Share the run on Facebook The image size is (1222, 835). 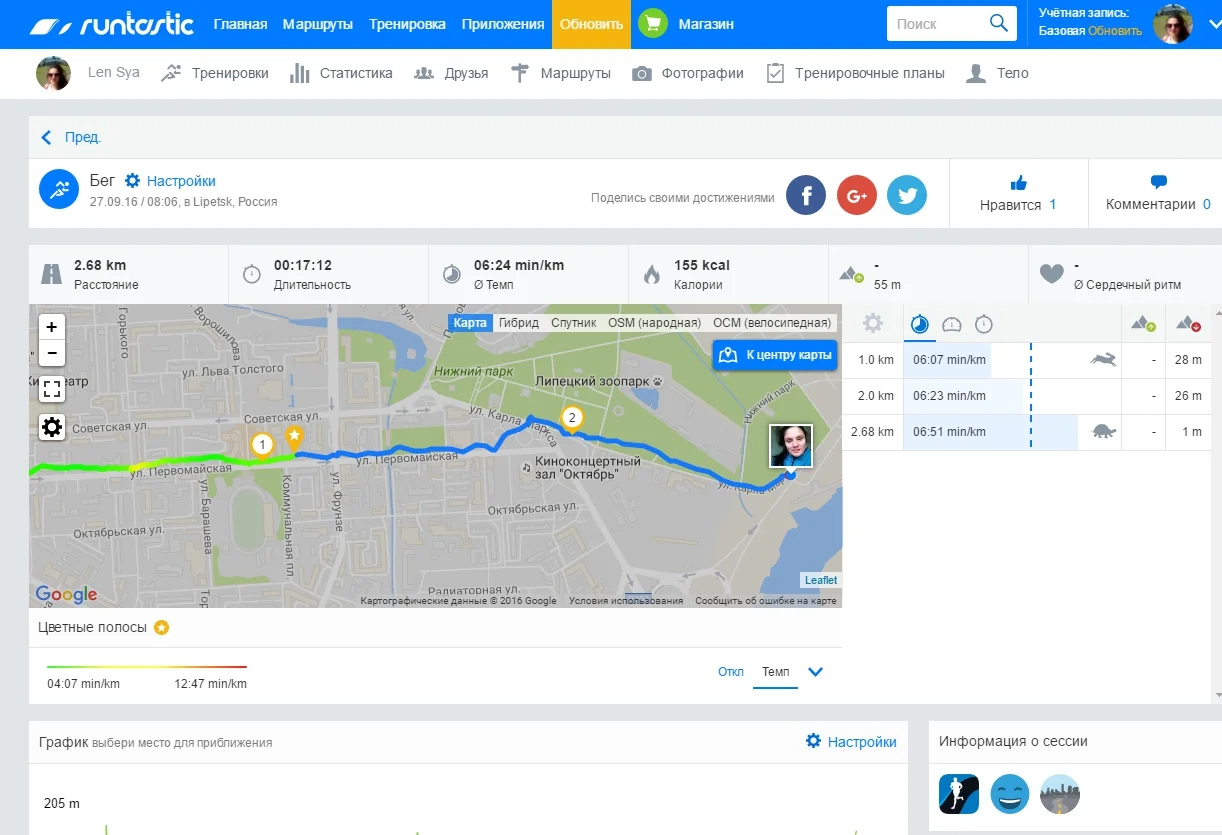coord(805,196)
